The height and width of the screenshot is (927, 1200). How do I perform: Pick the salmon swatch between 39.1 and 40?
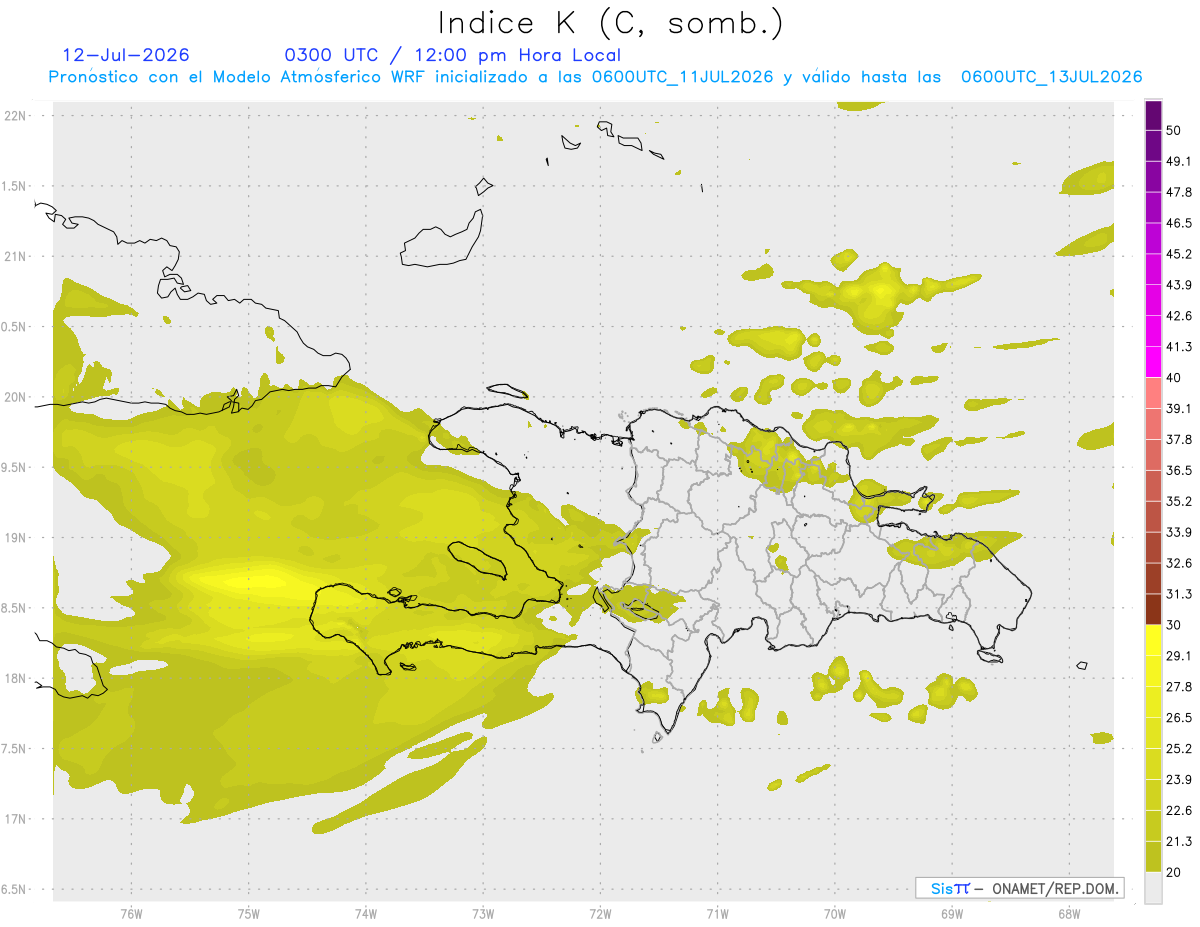(x=1153, y=393)
